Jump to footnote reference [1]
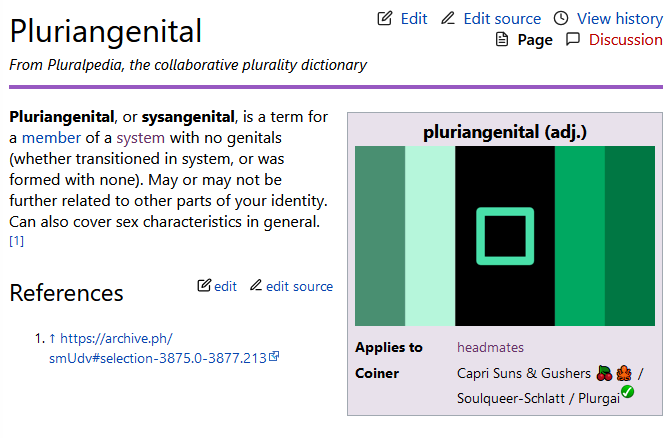671x438 pixels. click(x=16, y=241)
